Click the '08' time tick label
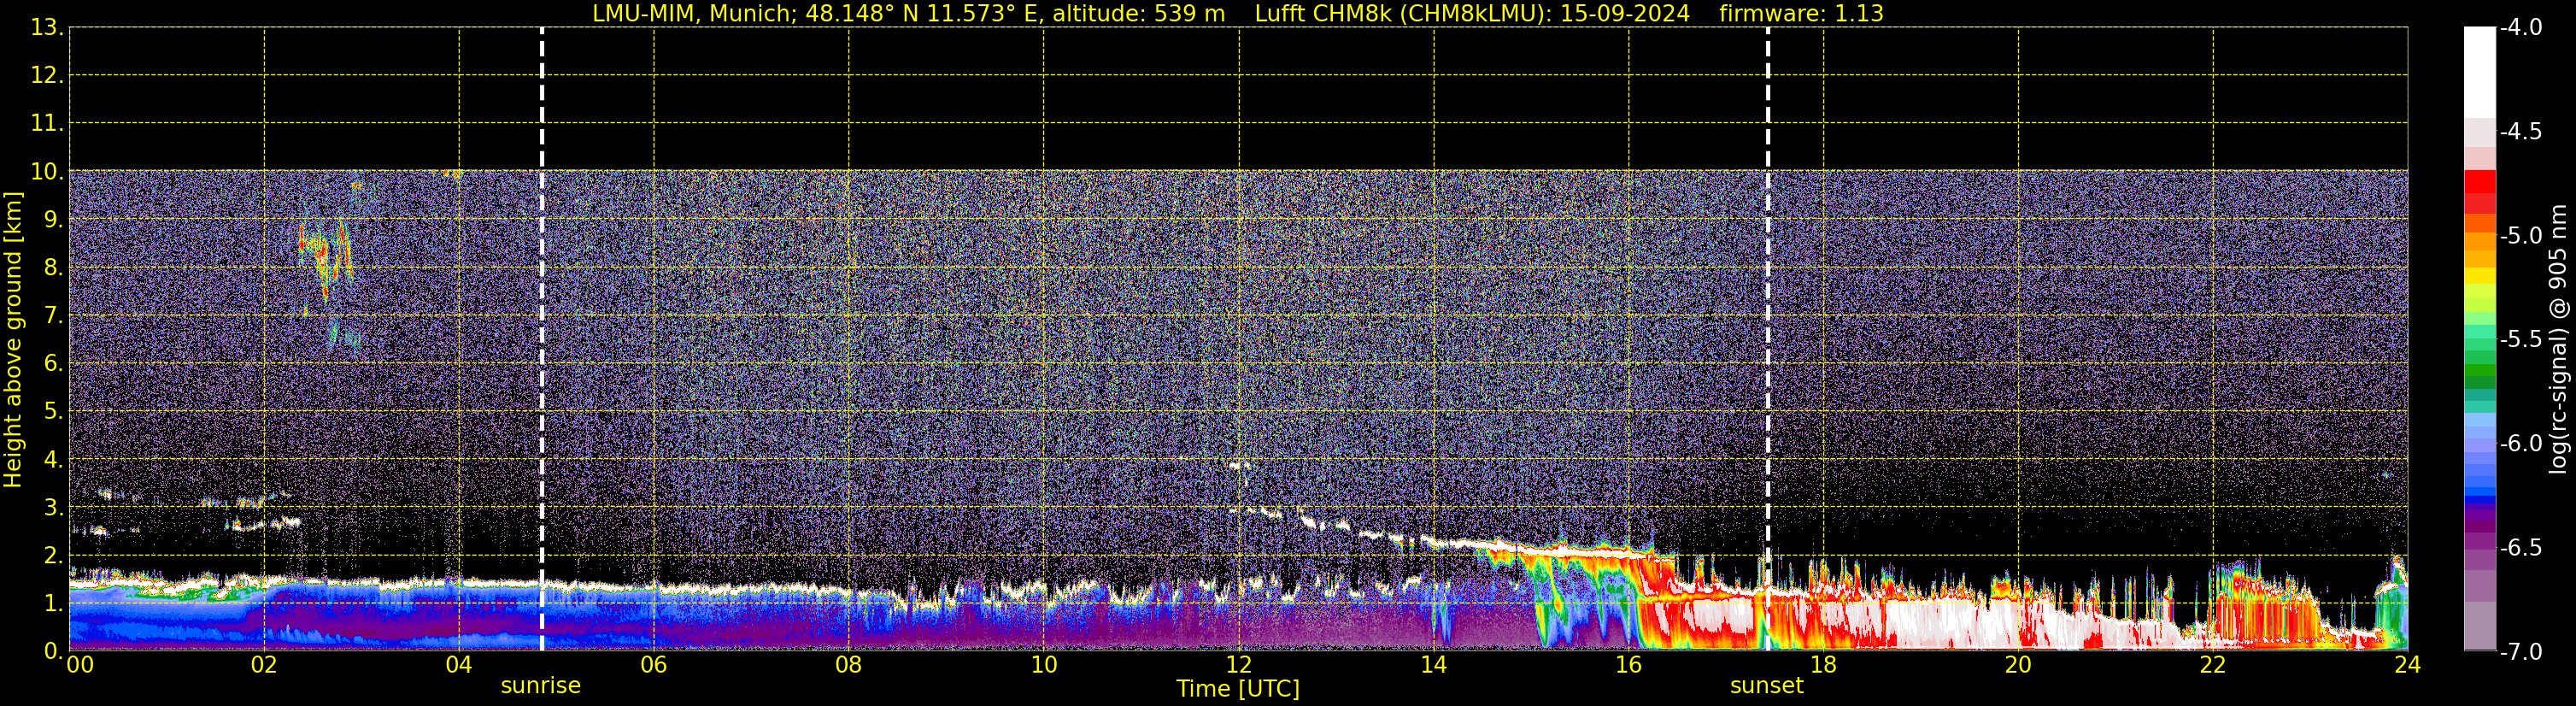This screenshot has height=706, width=2576. pyautogui.click(x=849, y=665)
